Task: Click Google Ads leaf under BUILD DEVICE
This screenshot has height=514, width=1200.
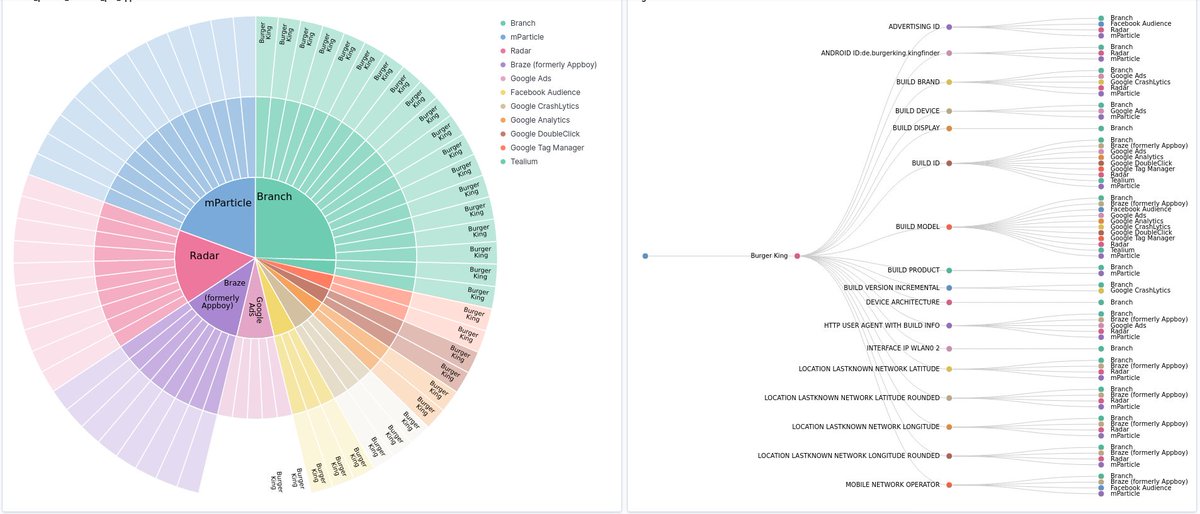Action: pyautogui.click(x=1101, y=111)
